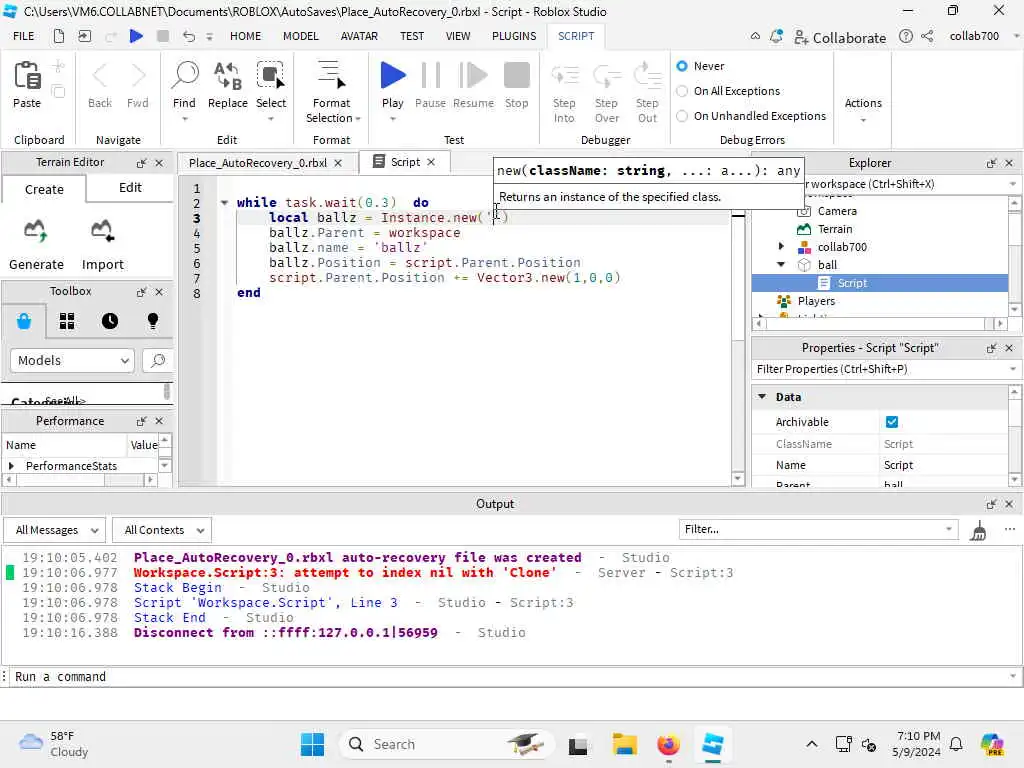Click the new file icon beside FILE

[59, 36]
